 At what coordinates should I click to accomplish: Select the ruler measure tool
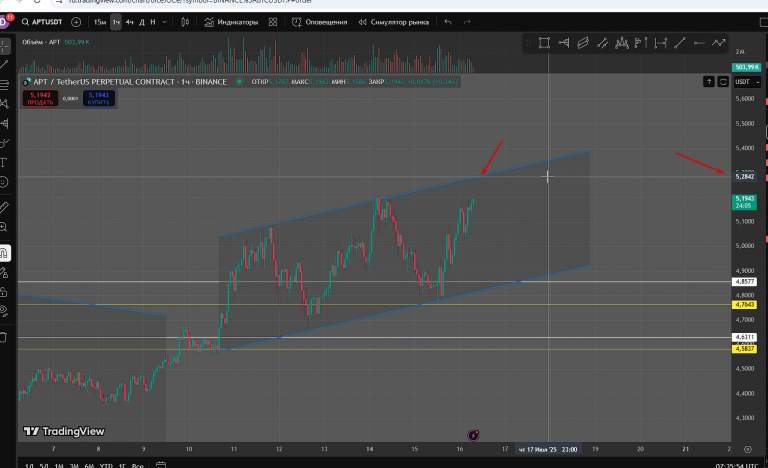pyautogui.click(x=4, y=208)
